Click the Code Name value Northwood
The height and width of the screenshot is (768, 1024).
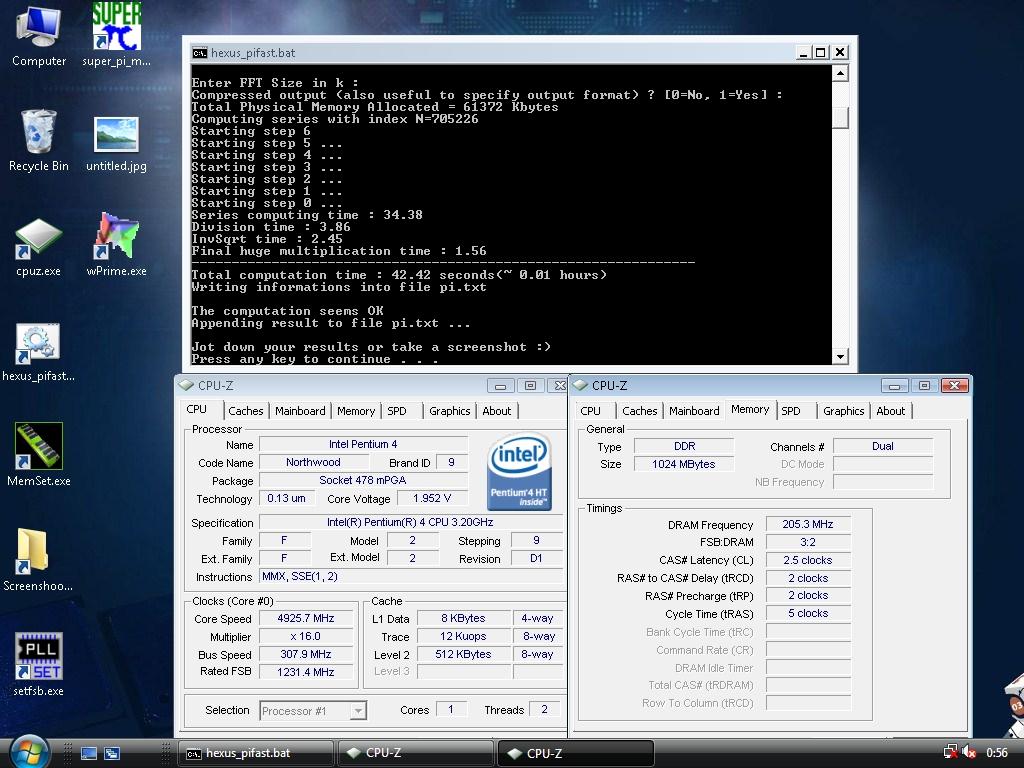313,462
